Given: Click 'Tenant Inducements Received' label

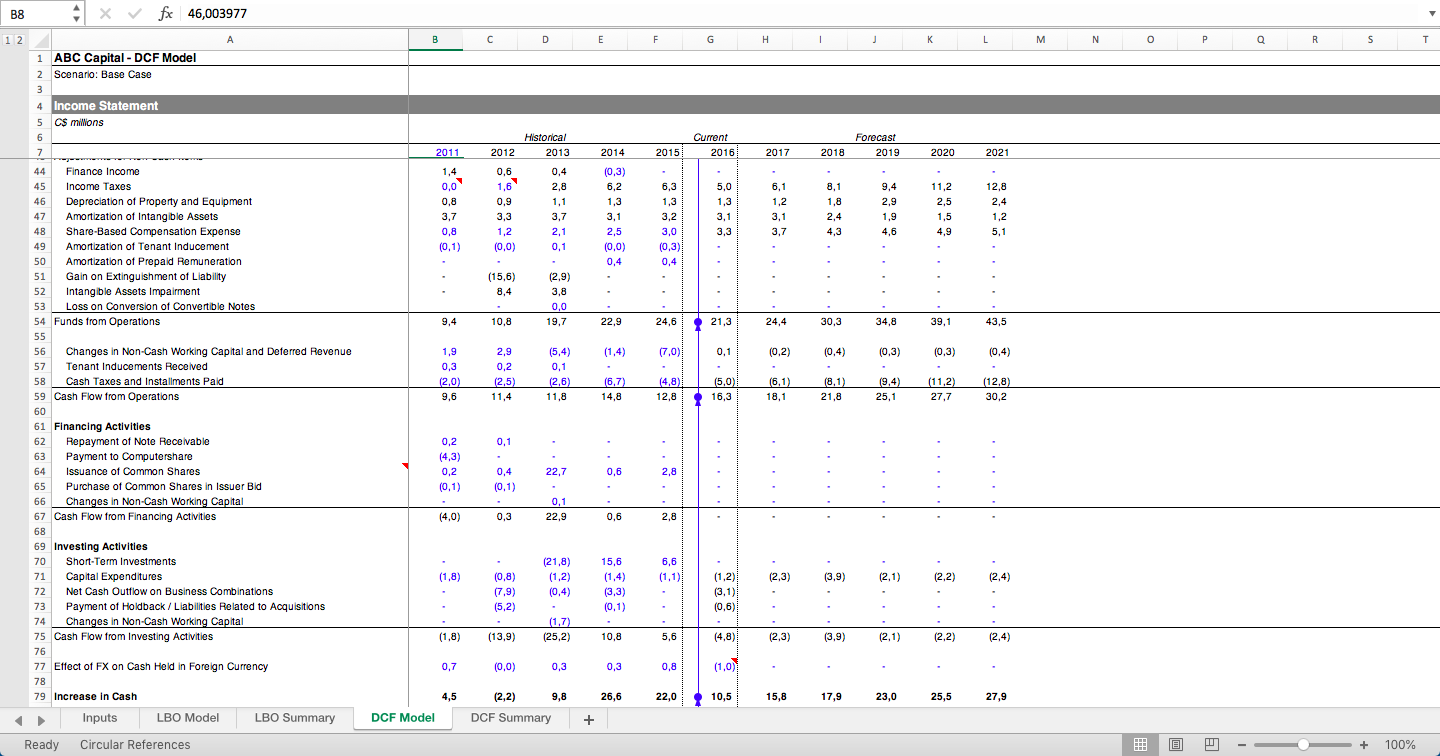Looking at the screenshot, I should tap(136, 367).
